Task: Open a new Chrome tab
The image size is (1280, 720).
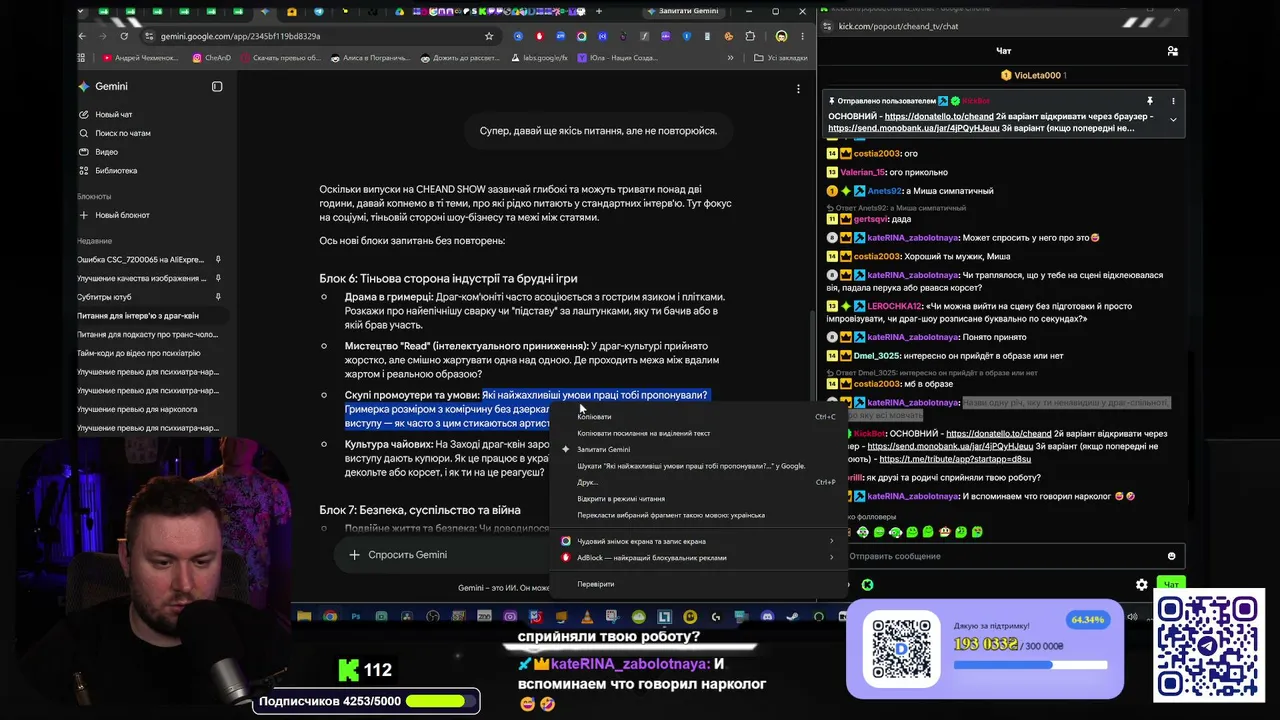Action: (x=599, y=12)
